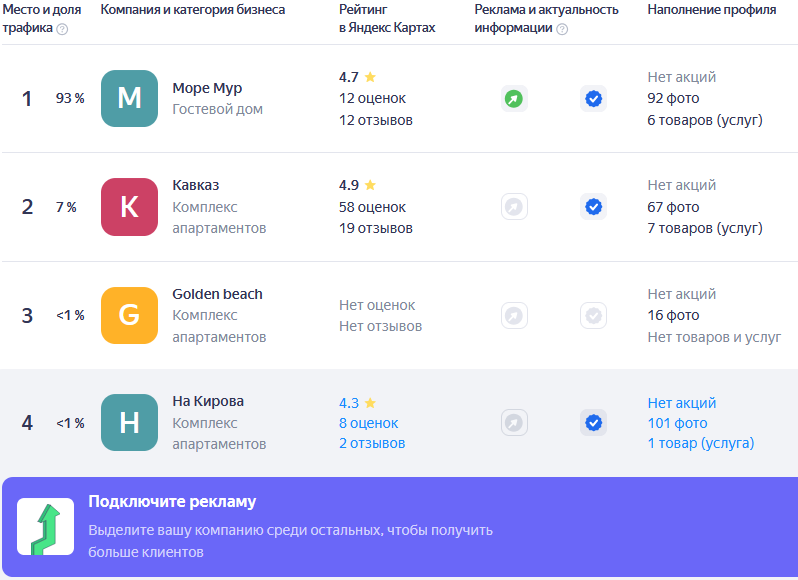The height and width of the screenshot is (580, 798).
Task: Click the green advertising icon for Море Мур
Action: click(514, 99)
